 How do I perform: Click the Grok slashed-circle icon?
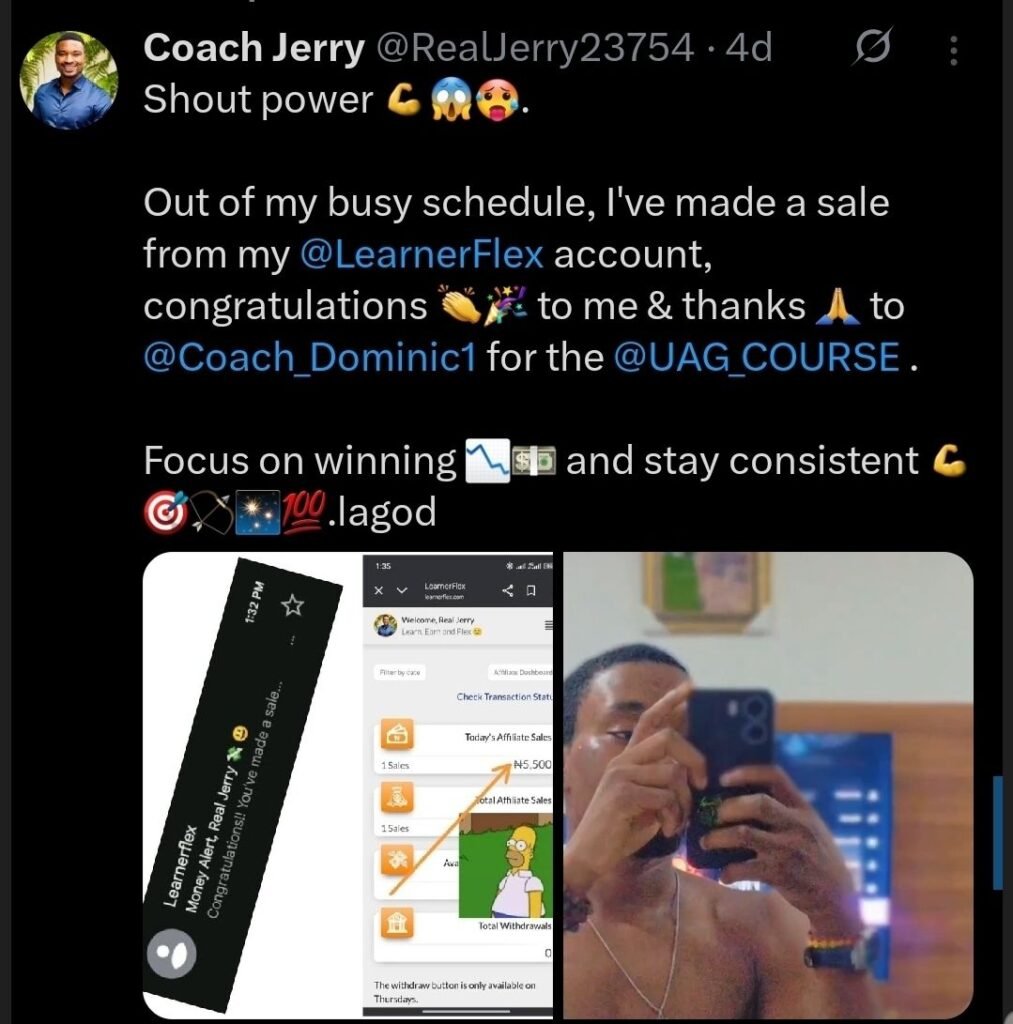[x=874, y=48]
